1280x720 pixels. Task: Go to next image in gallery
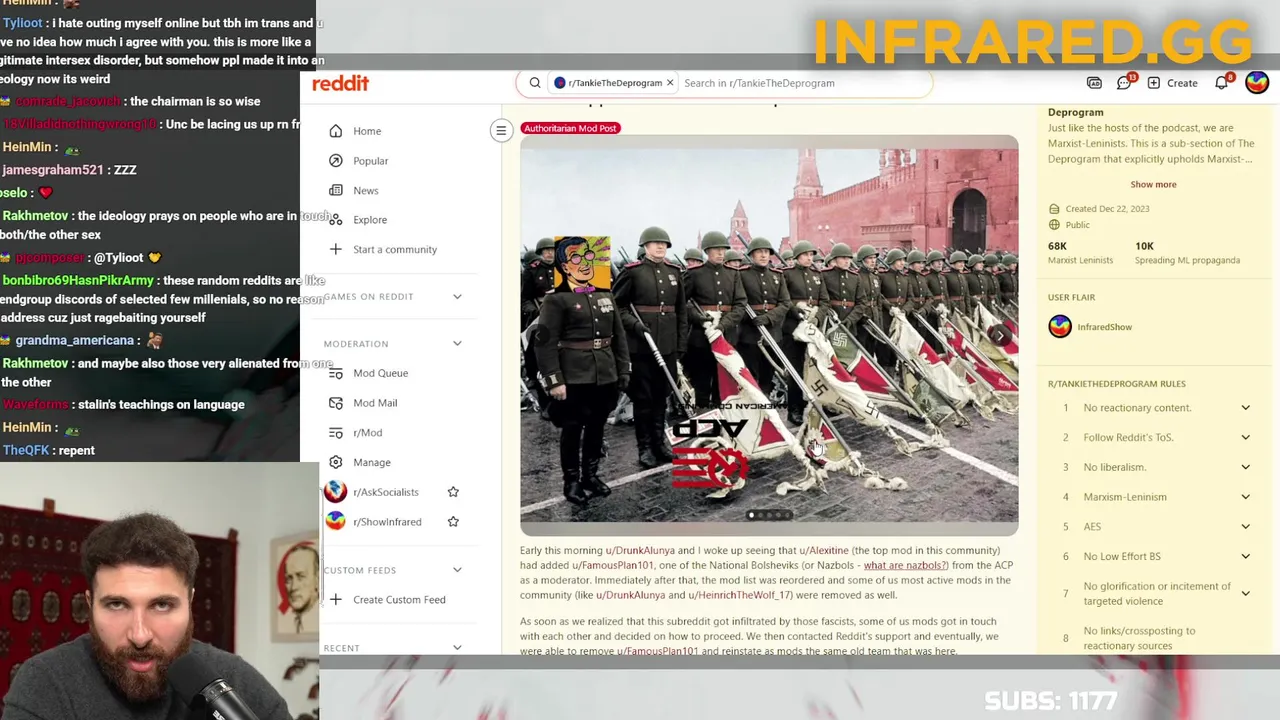click(1000, 336)
